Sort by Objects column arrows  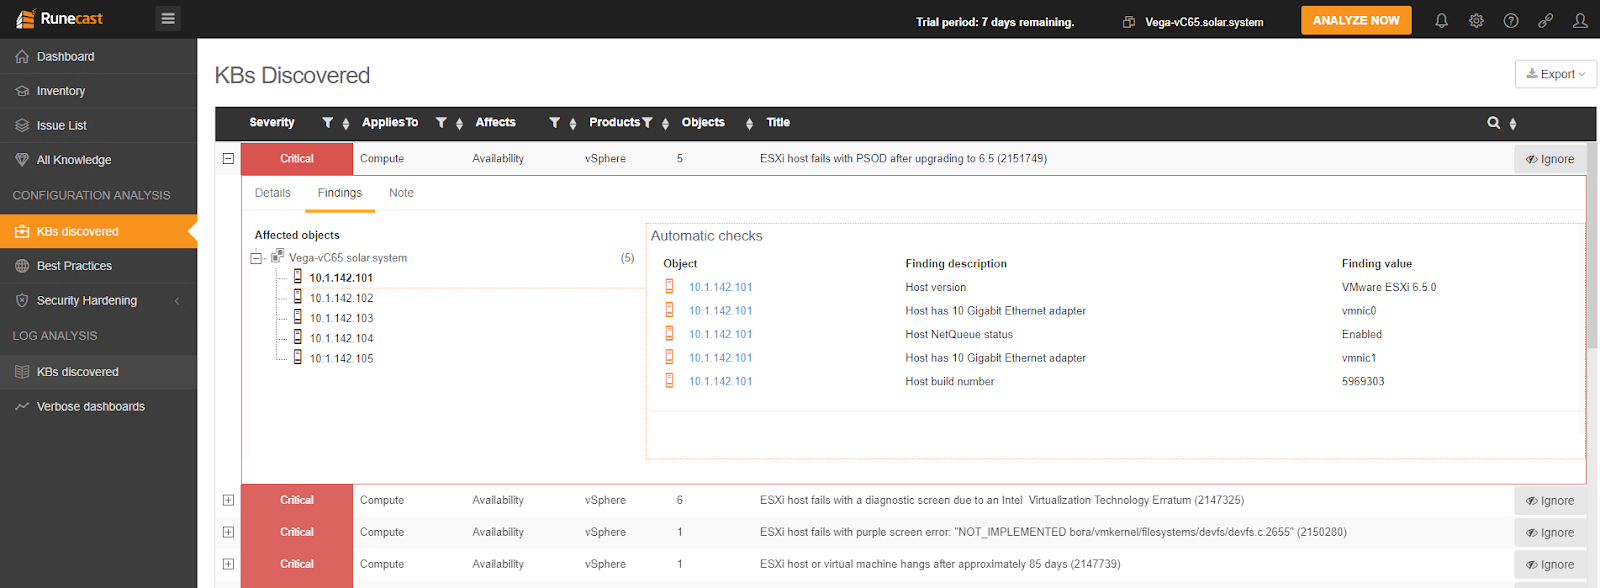click(x=749, y=124)
